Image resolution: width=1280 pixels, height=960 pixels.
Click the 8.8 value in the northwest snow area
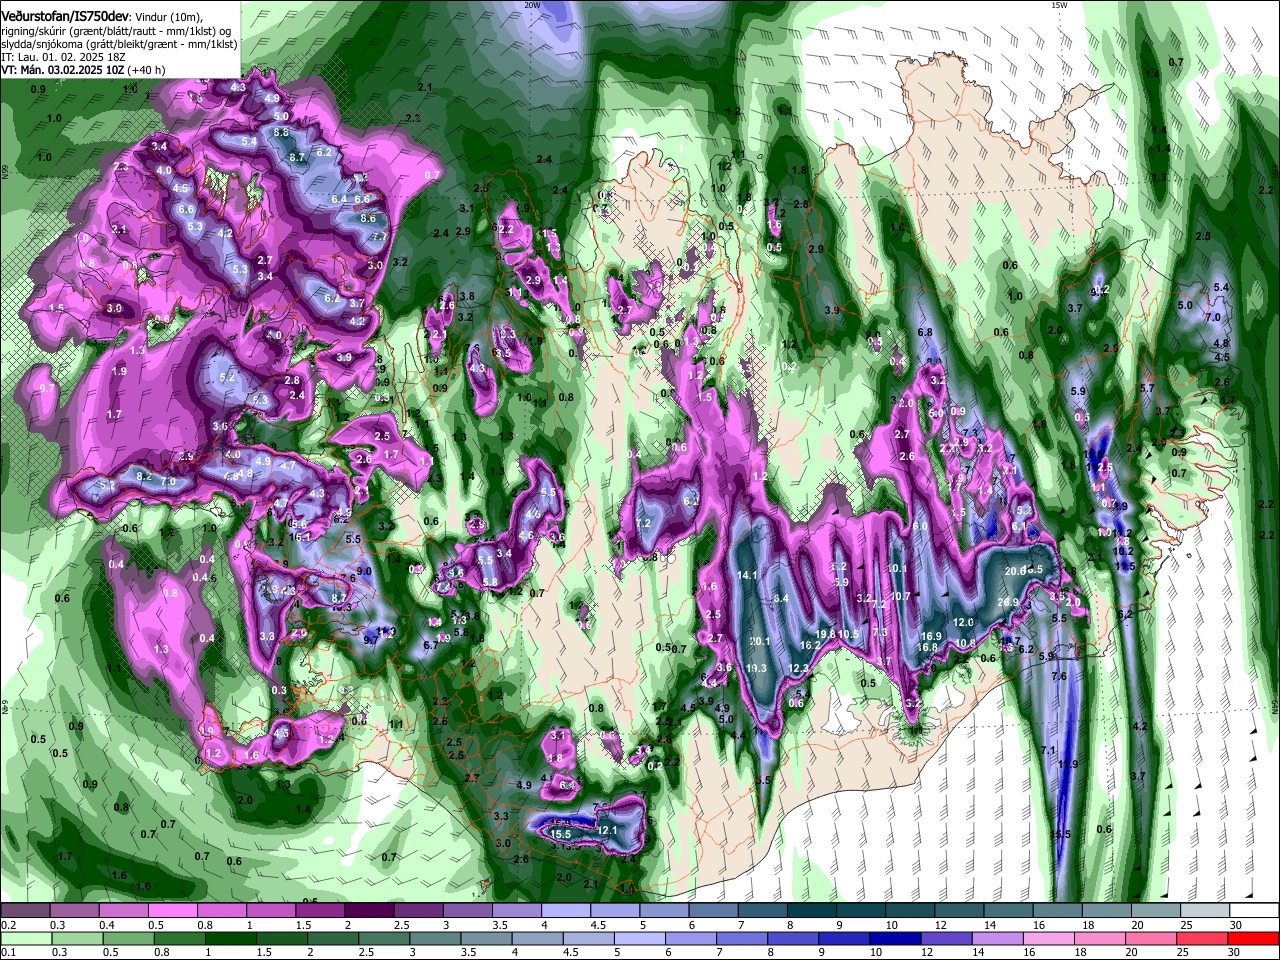click(281, 132)
